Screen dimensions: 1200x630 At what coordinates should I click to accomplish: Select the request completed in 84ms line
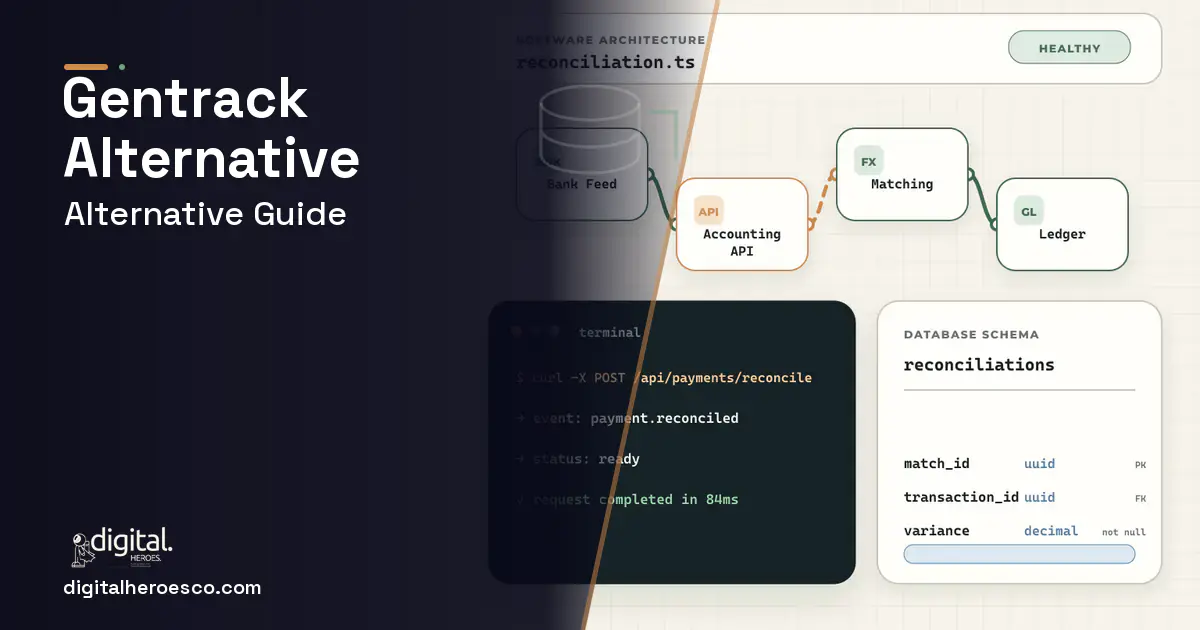click(x=626, y=499)
